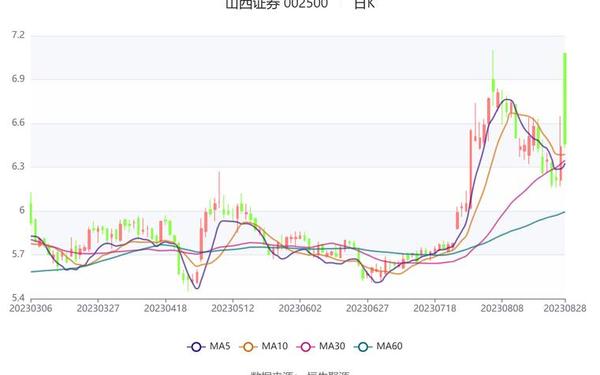
Task: Click the 5.7 price axis label
Action: pos(18,254)
